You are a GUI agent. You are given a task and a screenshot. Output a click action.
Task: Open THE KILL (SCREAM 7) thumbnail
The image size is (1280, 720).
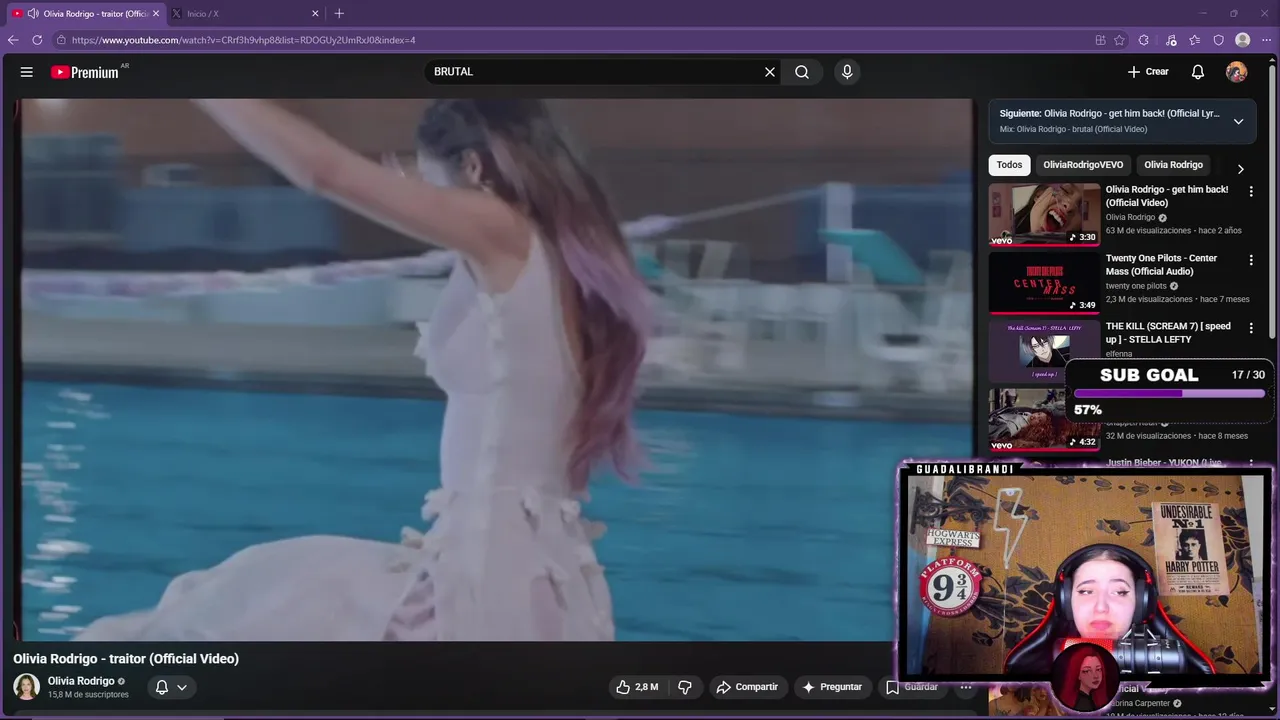[1044, 351]
